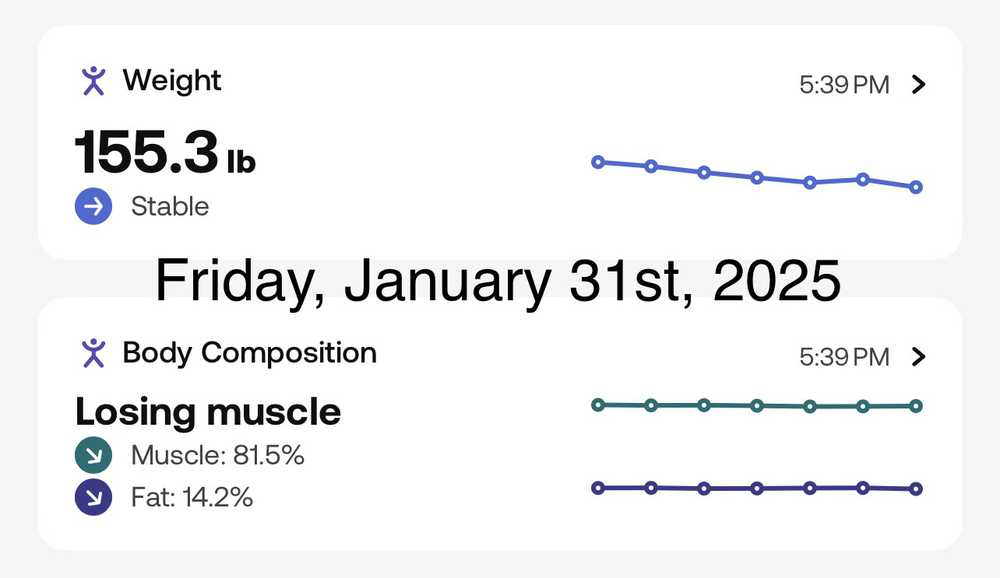Click the Body Composition 5:39 PM timestamp

click(x=844, y=357)
